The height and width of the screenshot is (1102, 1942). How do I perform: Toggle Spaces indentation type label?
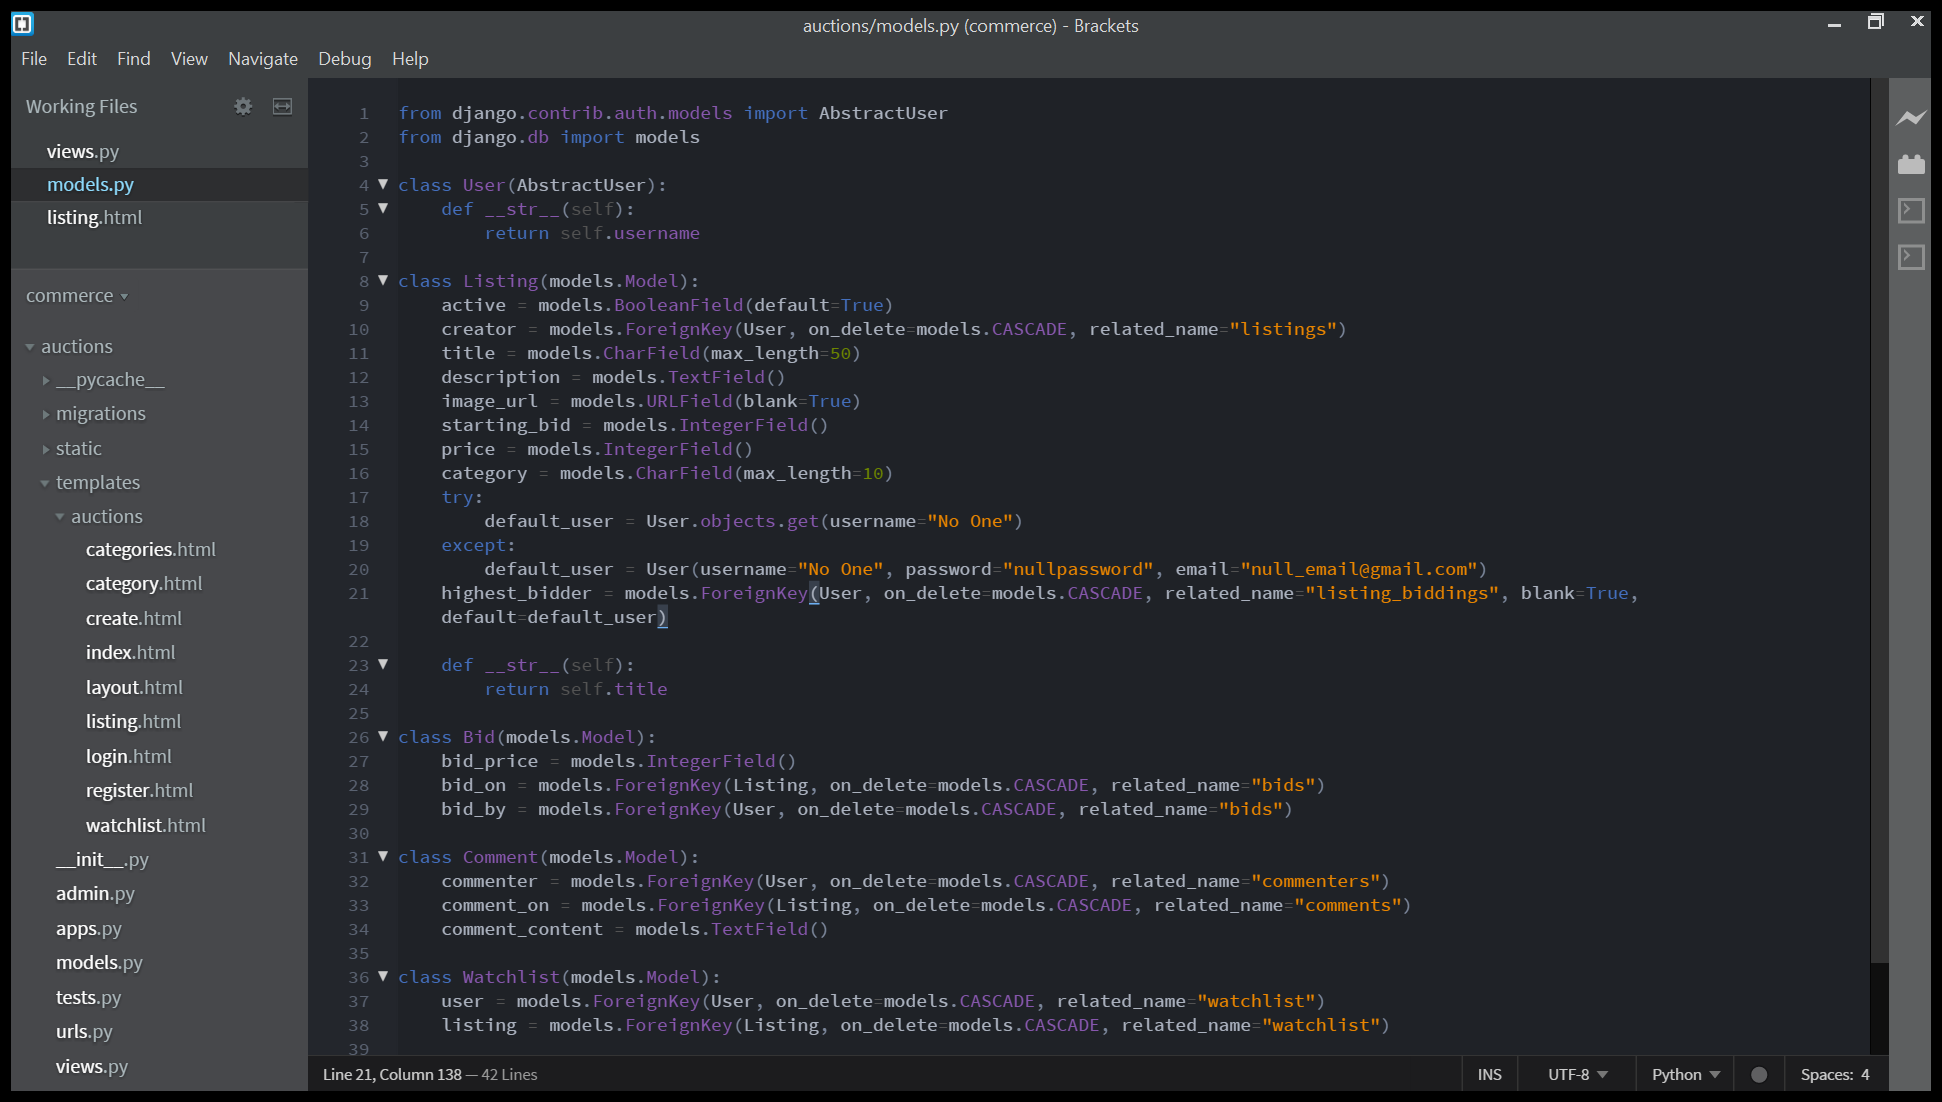[x=1826, y=1075]
